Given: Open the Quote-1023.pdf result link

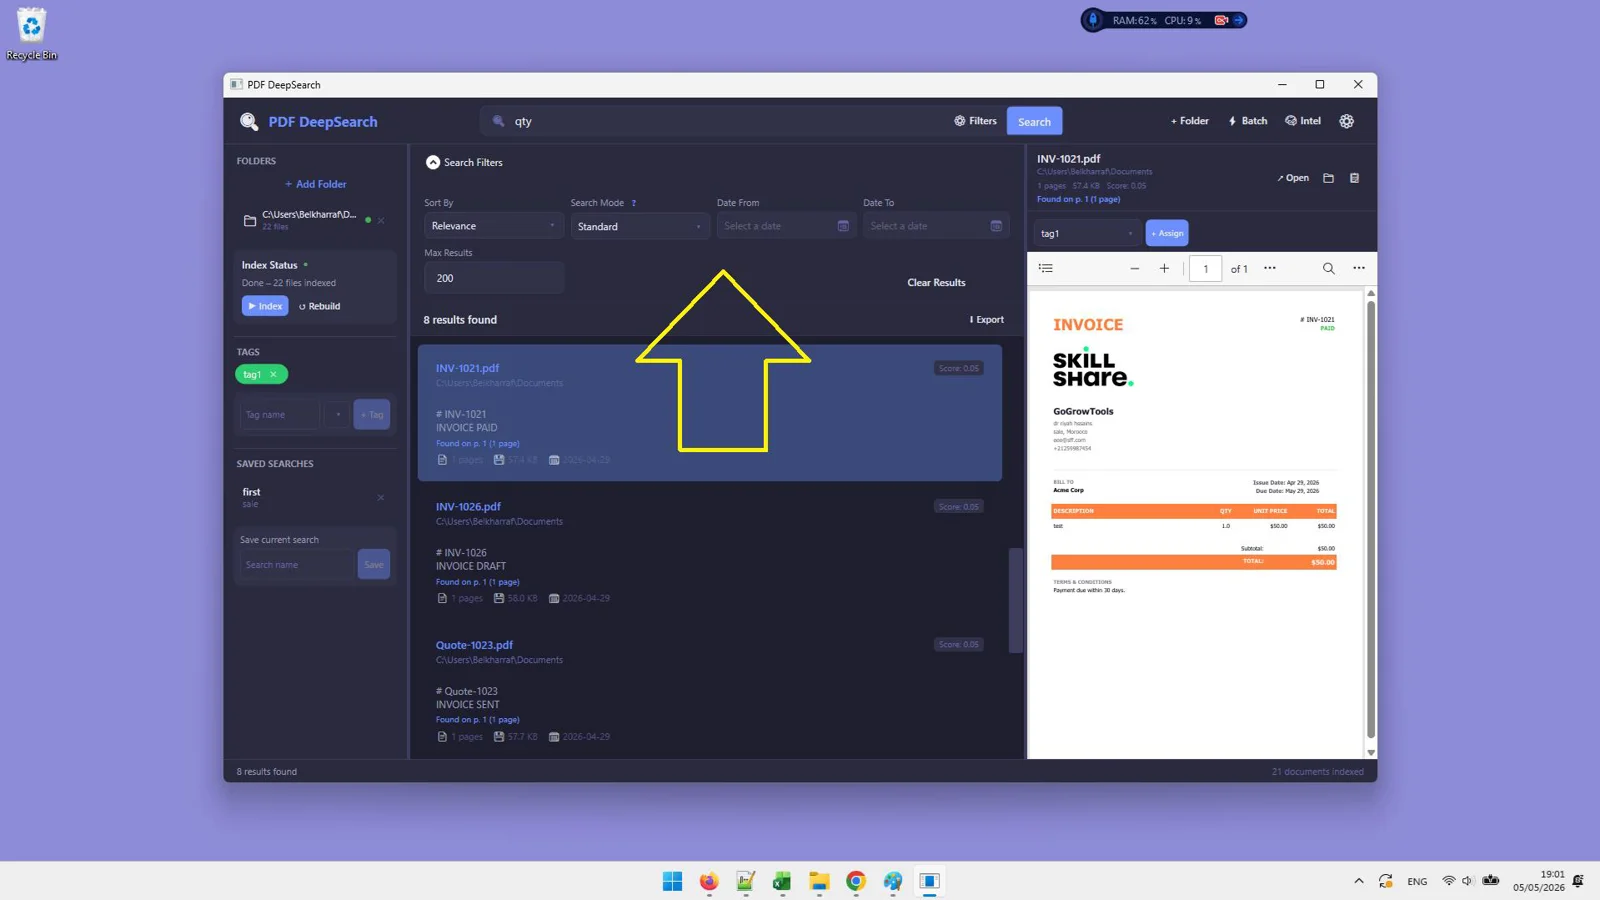Looking at the screenshot, I should click(x=474, y=645).
